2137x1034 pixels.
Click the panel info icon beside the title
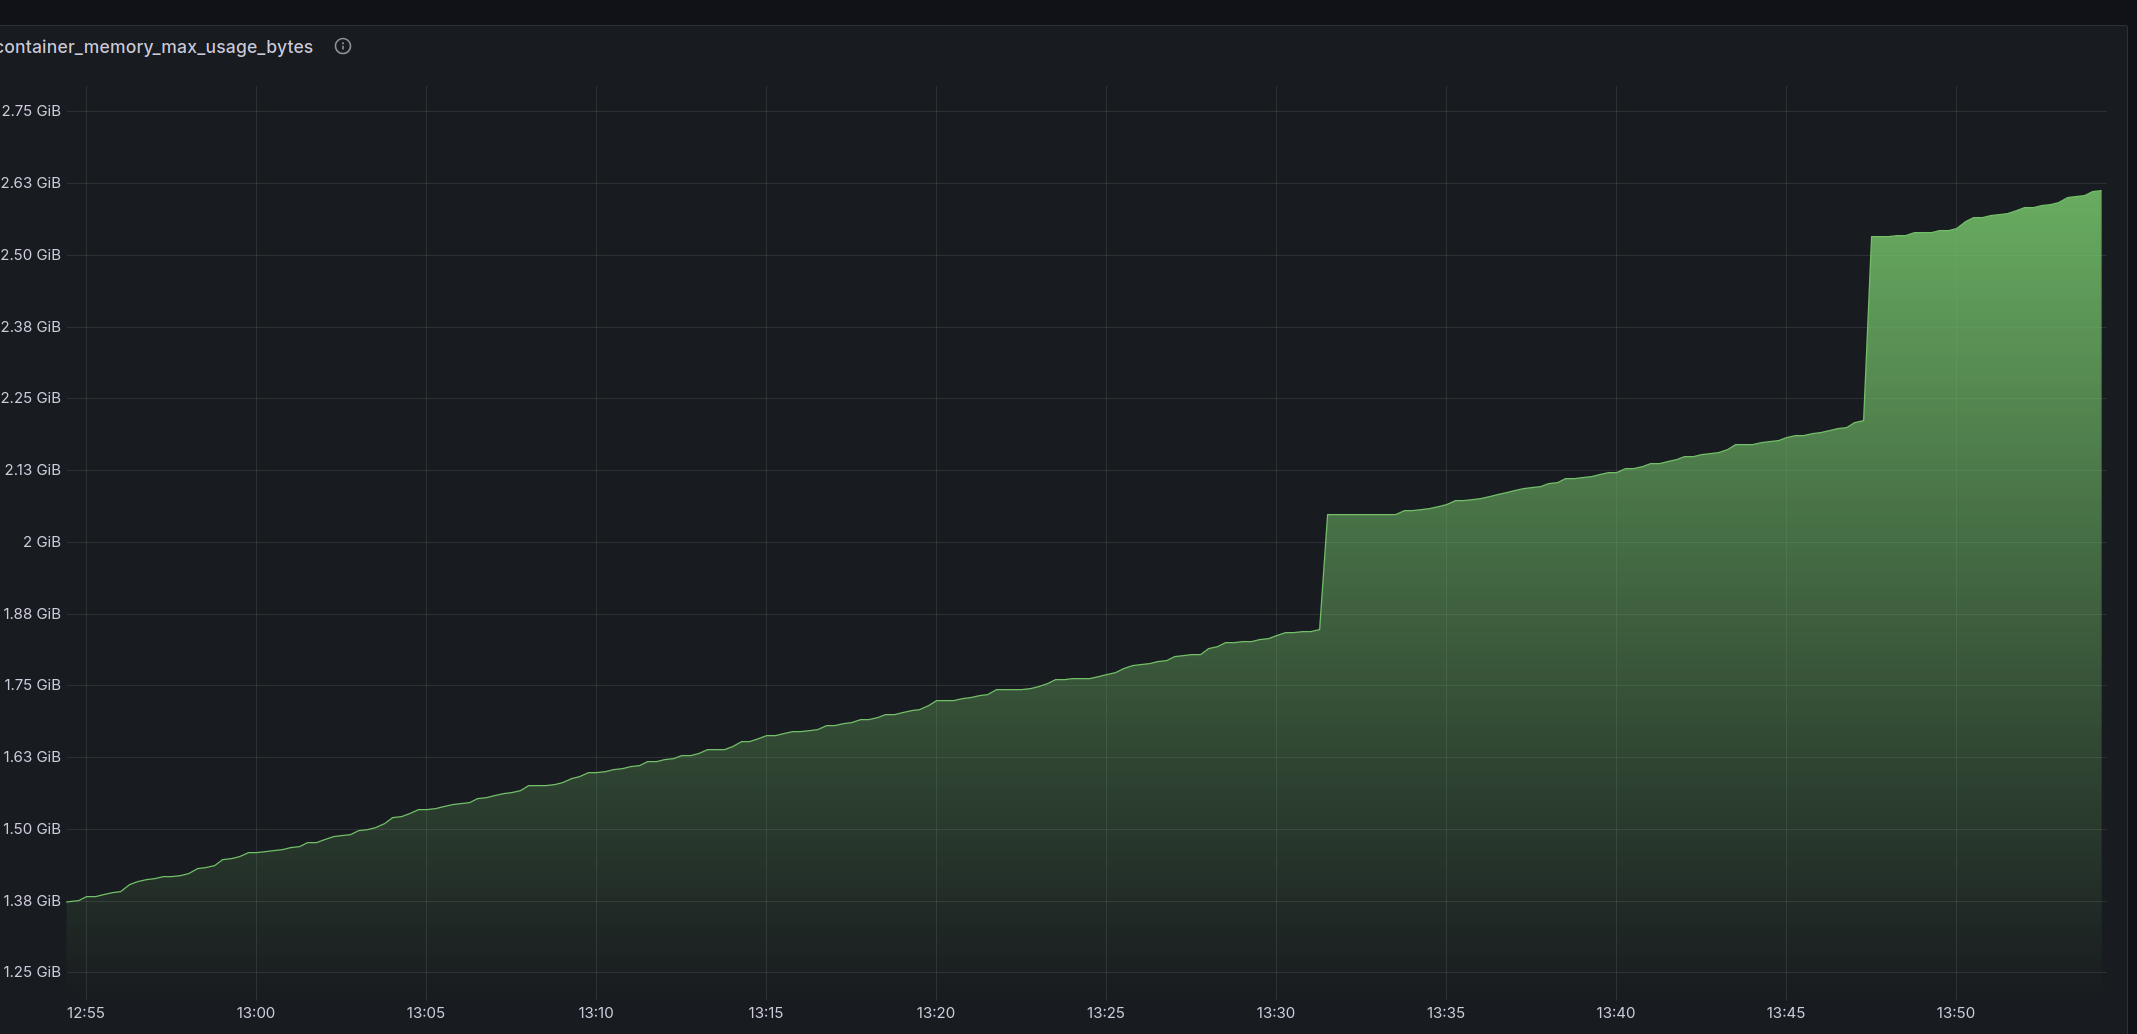pyautogui.click(x=343, y=46)
